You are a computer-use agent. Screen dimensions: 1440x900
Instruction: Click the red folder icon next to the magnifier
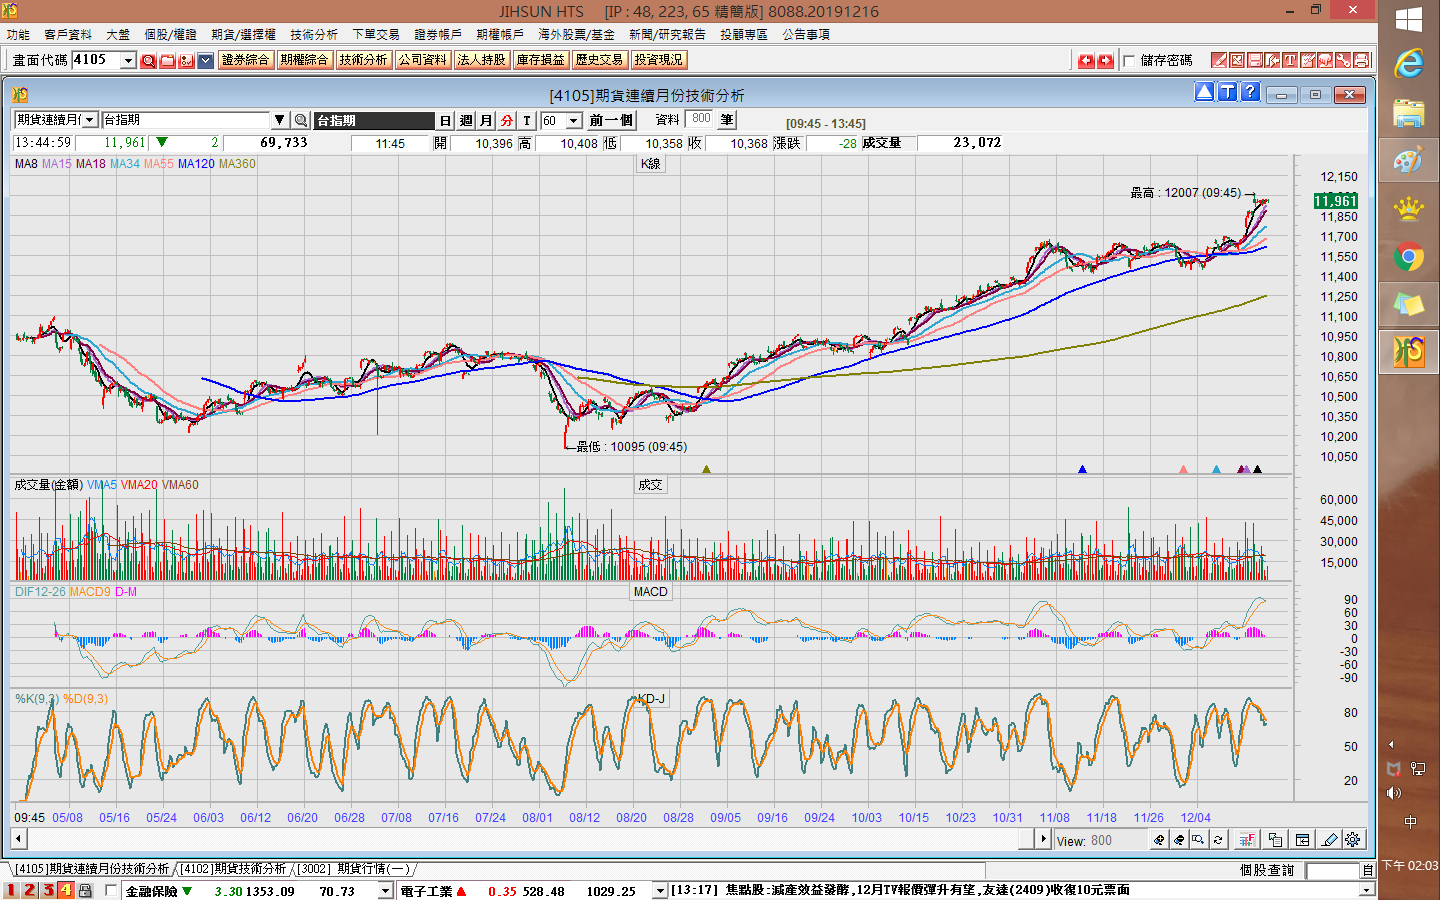168,61
